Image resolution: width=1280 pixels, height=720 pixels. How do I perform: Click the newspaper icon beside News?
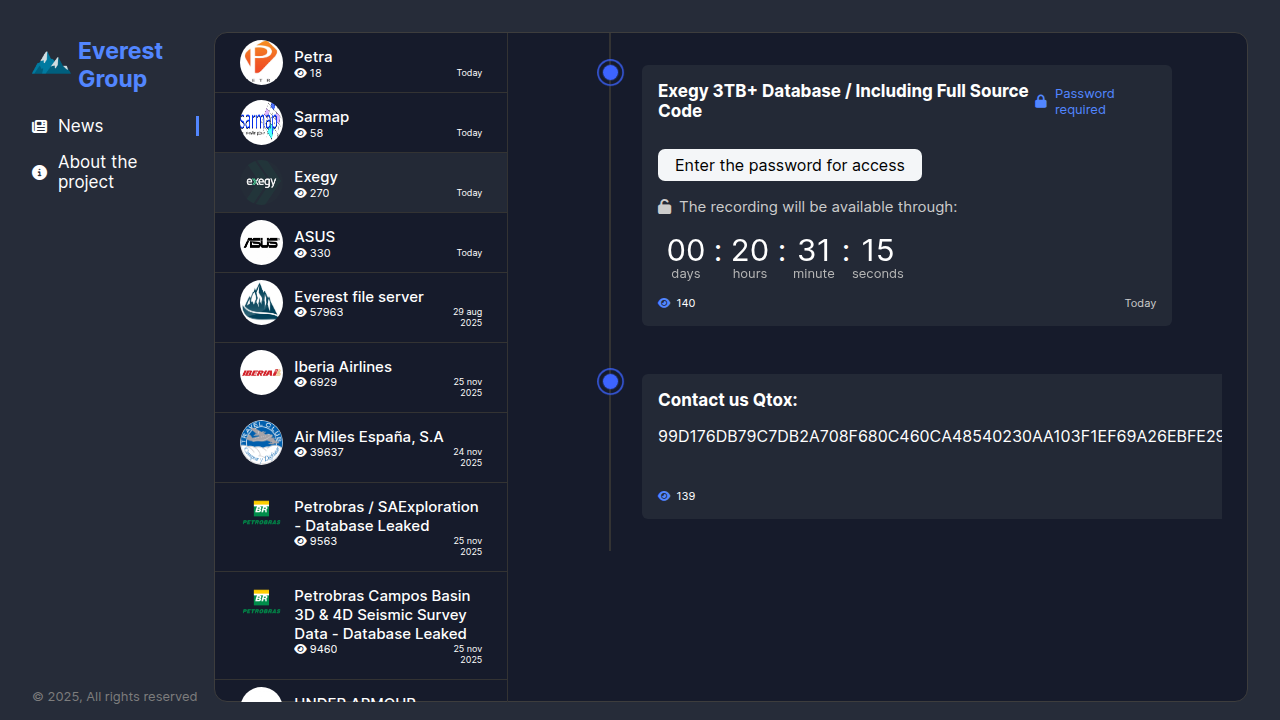[40, 127]
